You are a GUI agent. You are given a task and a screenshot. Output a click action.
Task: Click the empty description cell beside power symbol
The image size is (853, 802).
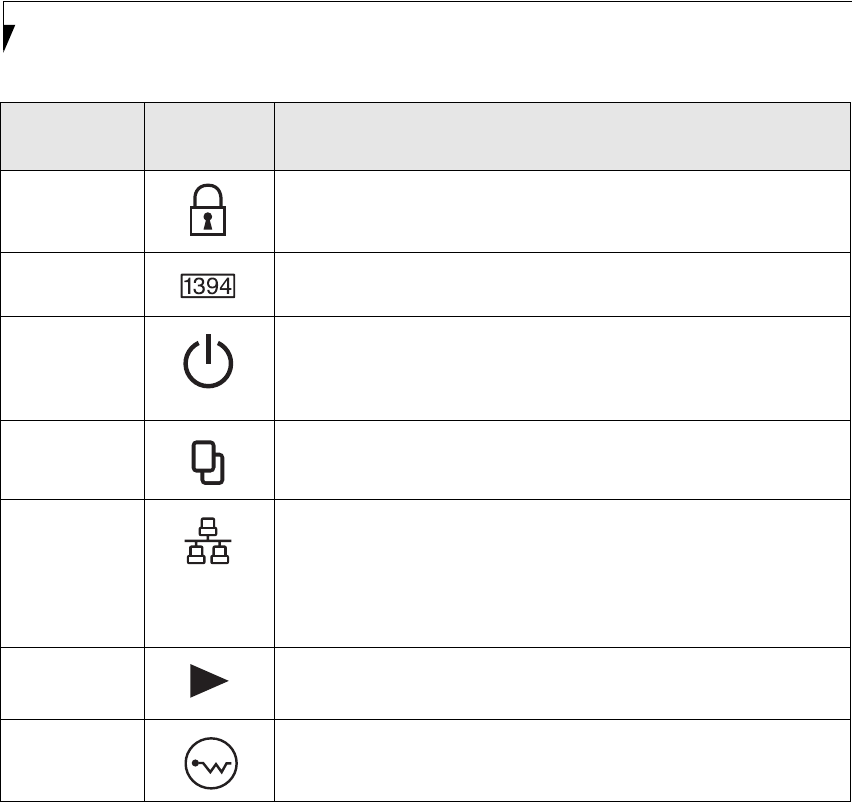point(558,368)
